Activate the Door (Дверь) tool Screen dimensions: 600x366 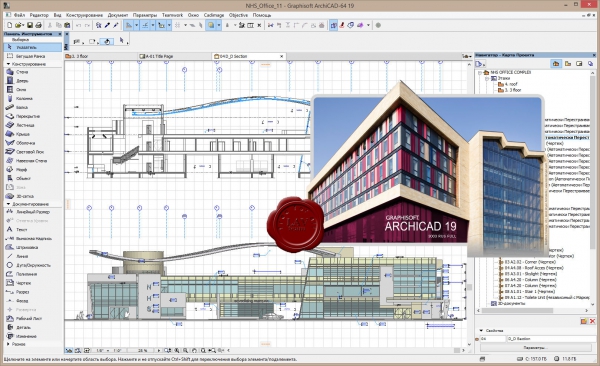click(x=32, y=81)
